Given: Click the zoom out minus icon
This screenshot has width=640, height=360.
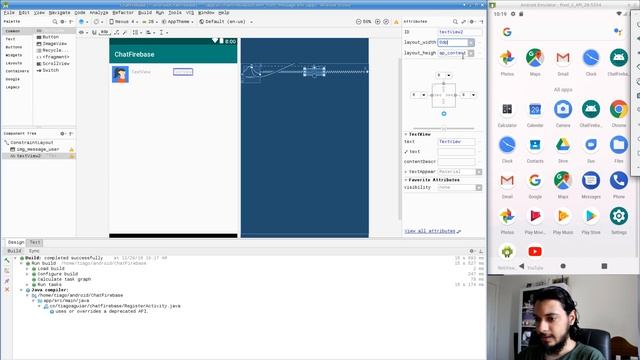Looking at the screenshot, I should coord(358,21).
